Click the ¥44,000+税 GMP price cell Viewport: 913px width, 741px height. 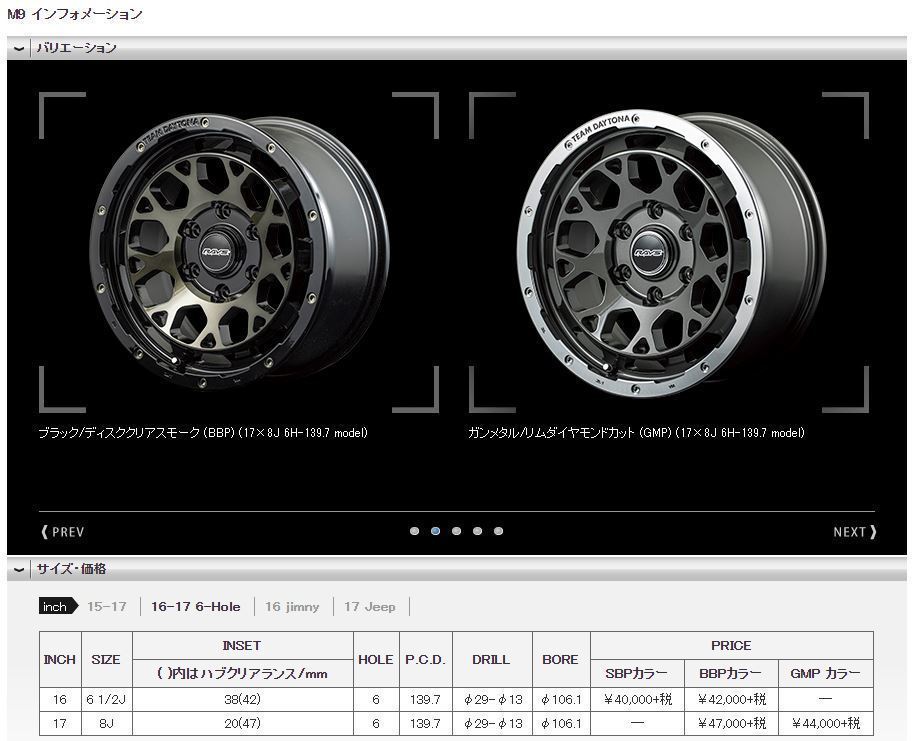[x=826, y=723]
